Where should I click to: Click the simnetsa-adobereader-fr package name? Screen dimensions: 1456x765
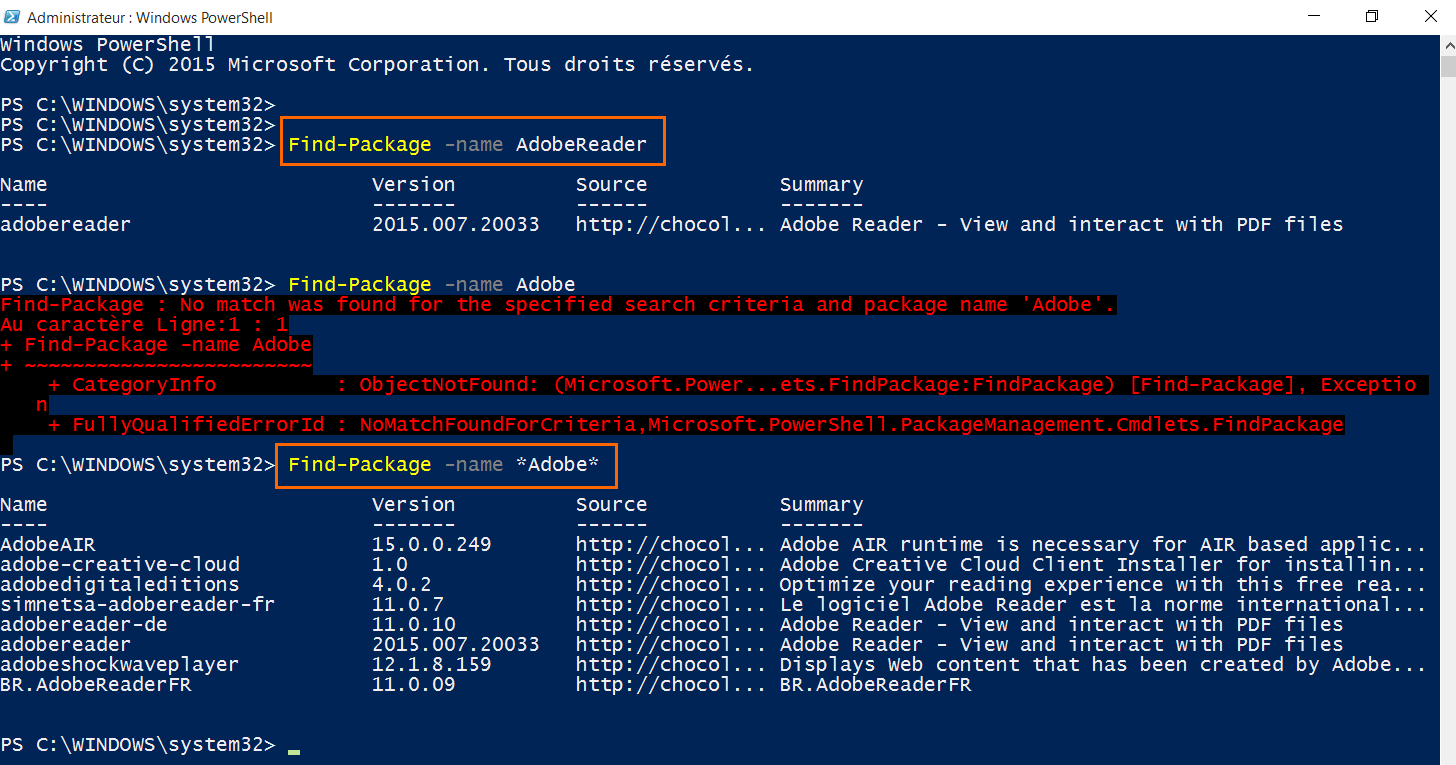[137, 605]
